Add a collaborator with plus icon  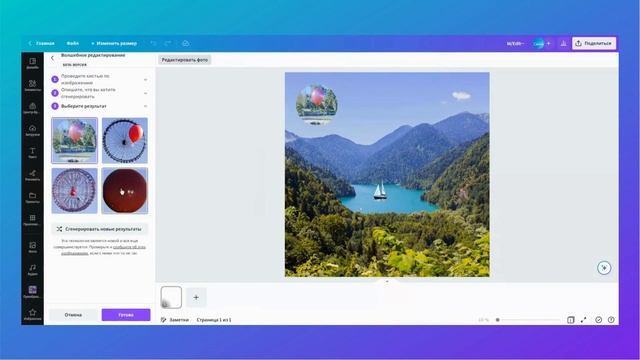pyautogui.click(x=549, y=43)
